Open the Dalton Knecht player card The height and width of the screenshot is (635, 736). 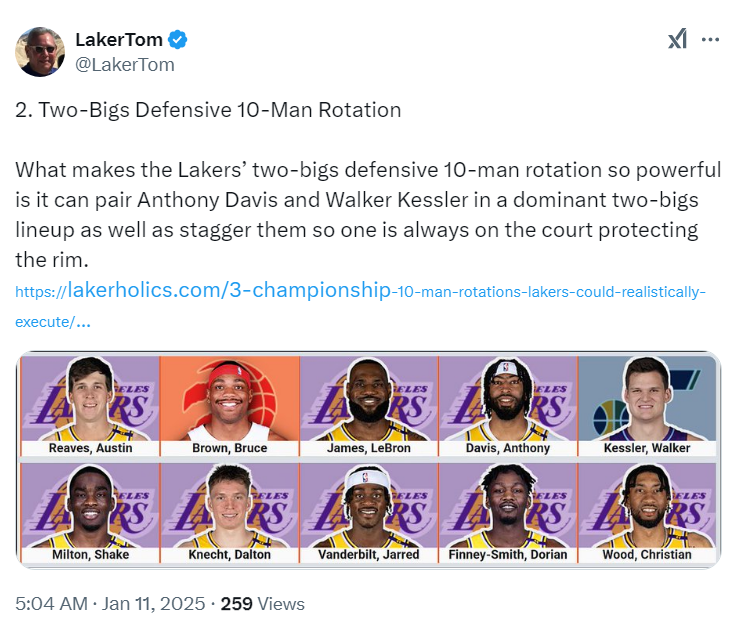tap(229, 512)
